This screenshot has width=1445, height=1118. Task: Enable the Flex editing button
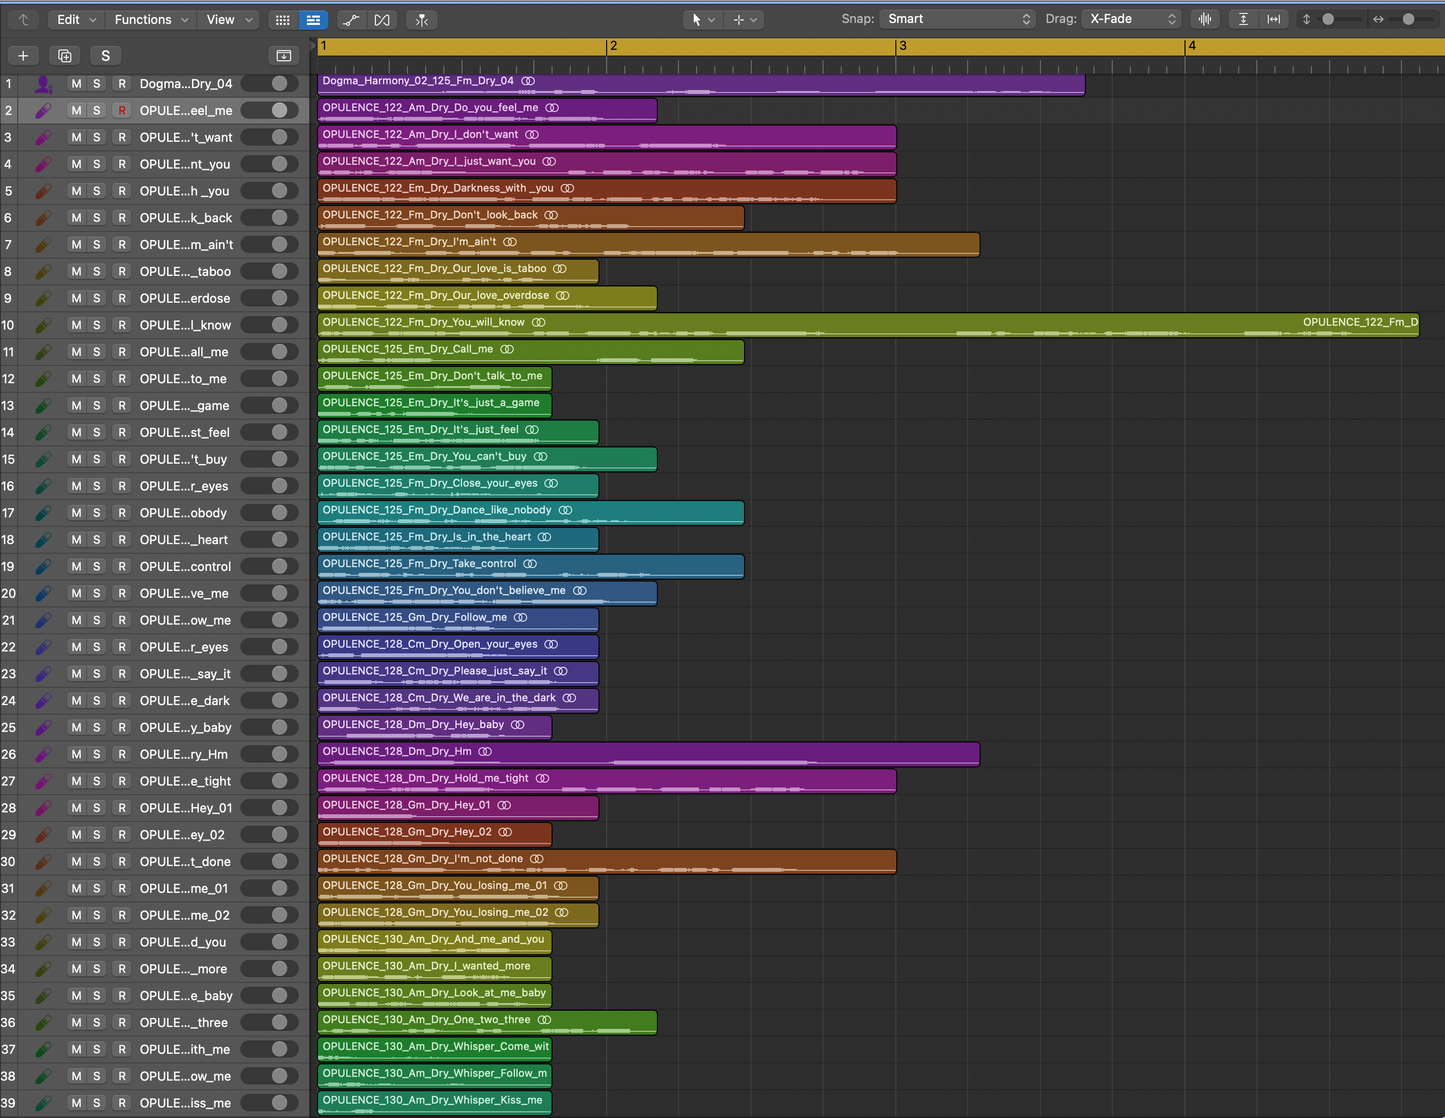pyautogui.click(x=382, y=20)
